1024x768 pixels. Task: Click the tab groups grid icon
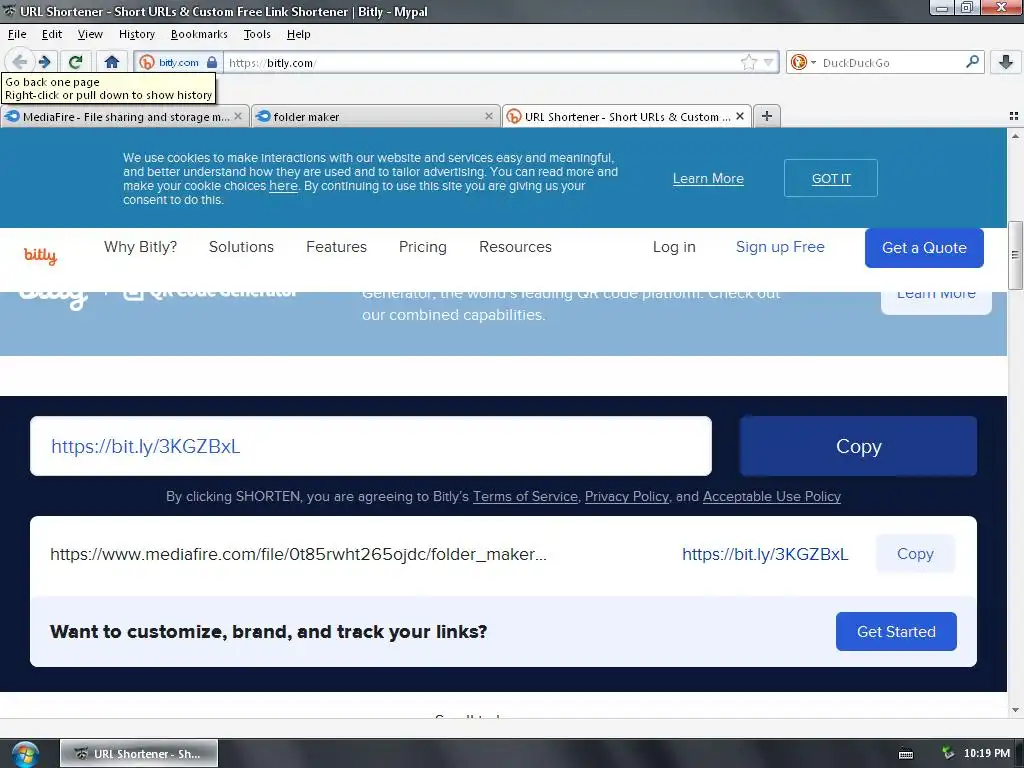[x=1014, y=116]
